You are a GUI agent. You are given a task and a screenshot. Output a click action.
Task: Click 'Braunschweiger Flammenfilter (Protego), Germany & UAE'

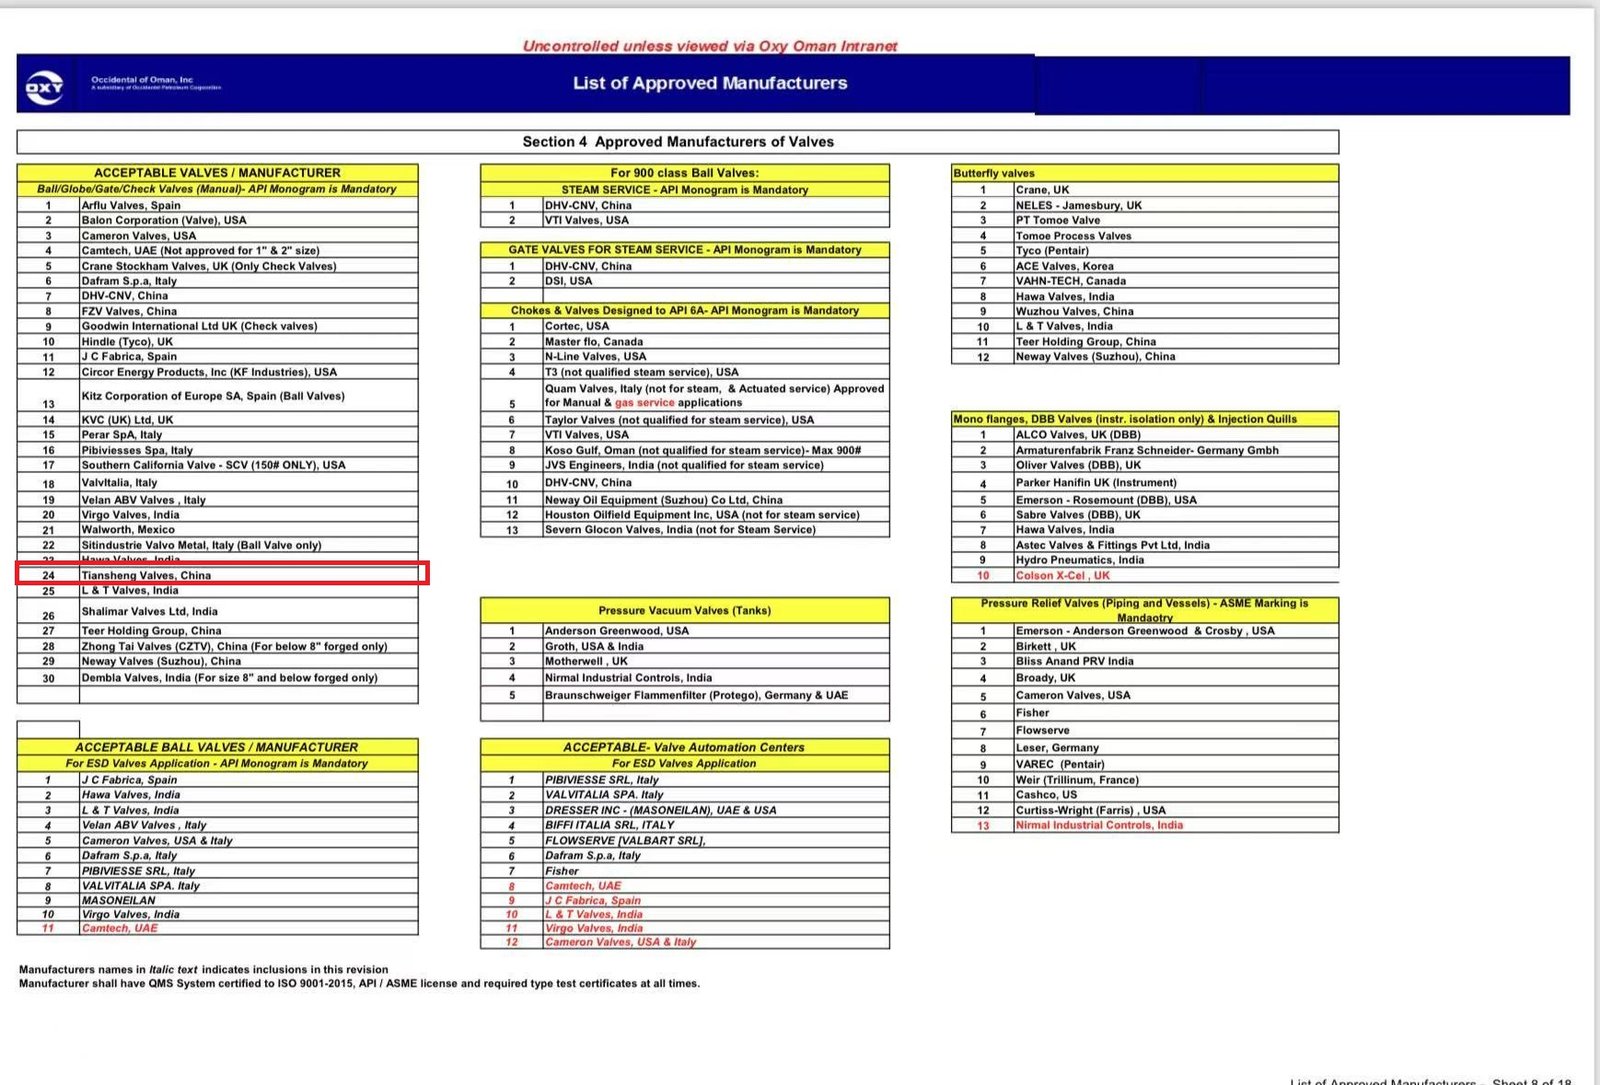pos(696,695)
